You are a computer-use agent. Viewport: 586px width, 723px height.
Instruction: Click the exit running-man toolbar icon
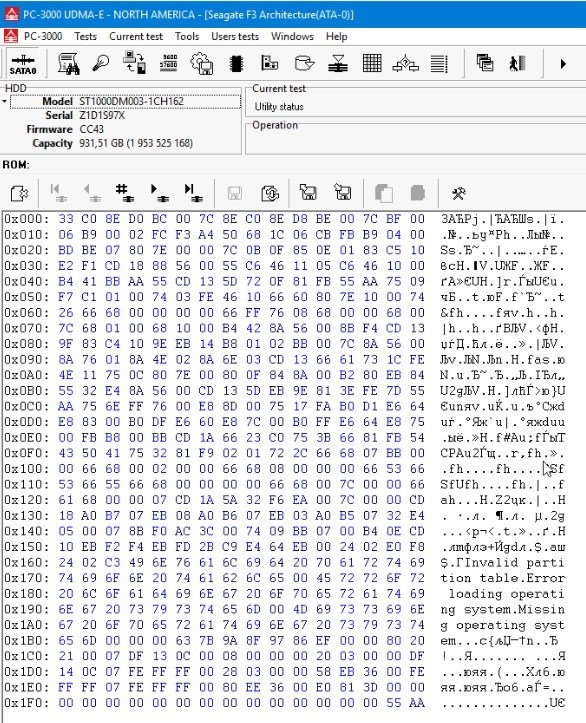click(x=517, y=63)
